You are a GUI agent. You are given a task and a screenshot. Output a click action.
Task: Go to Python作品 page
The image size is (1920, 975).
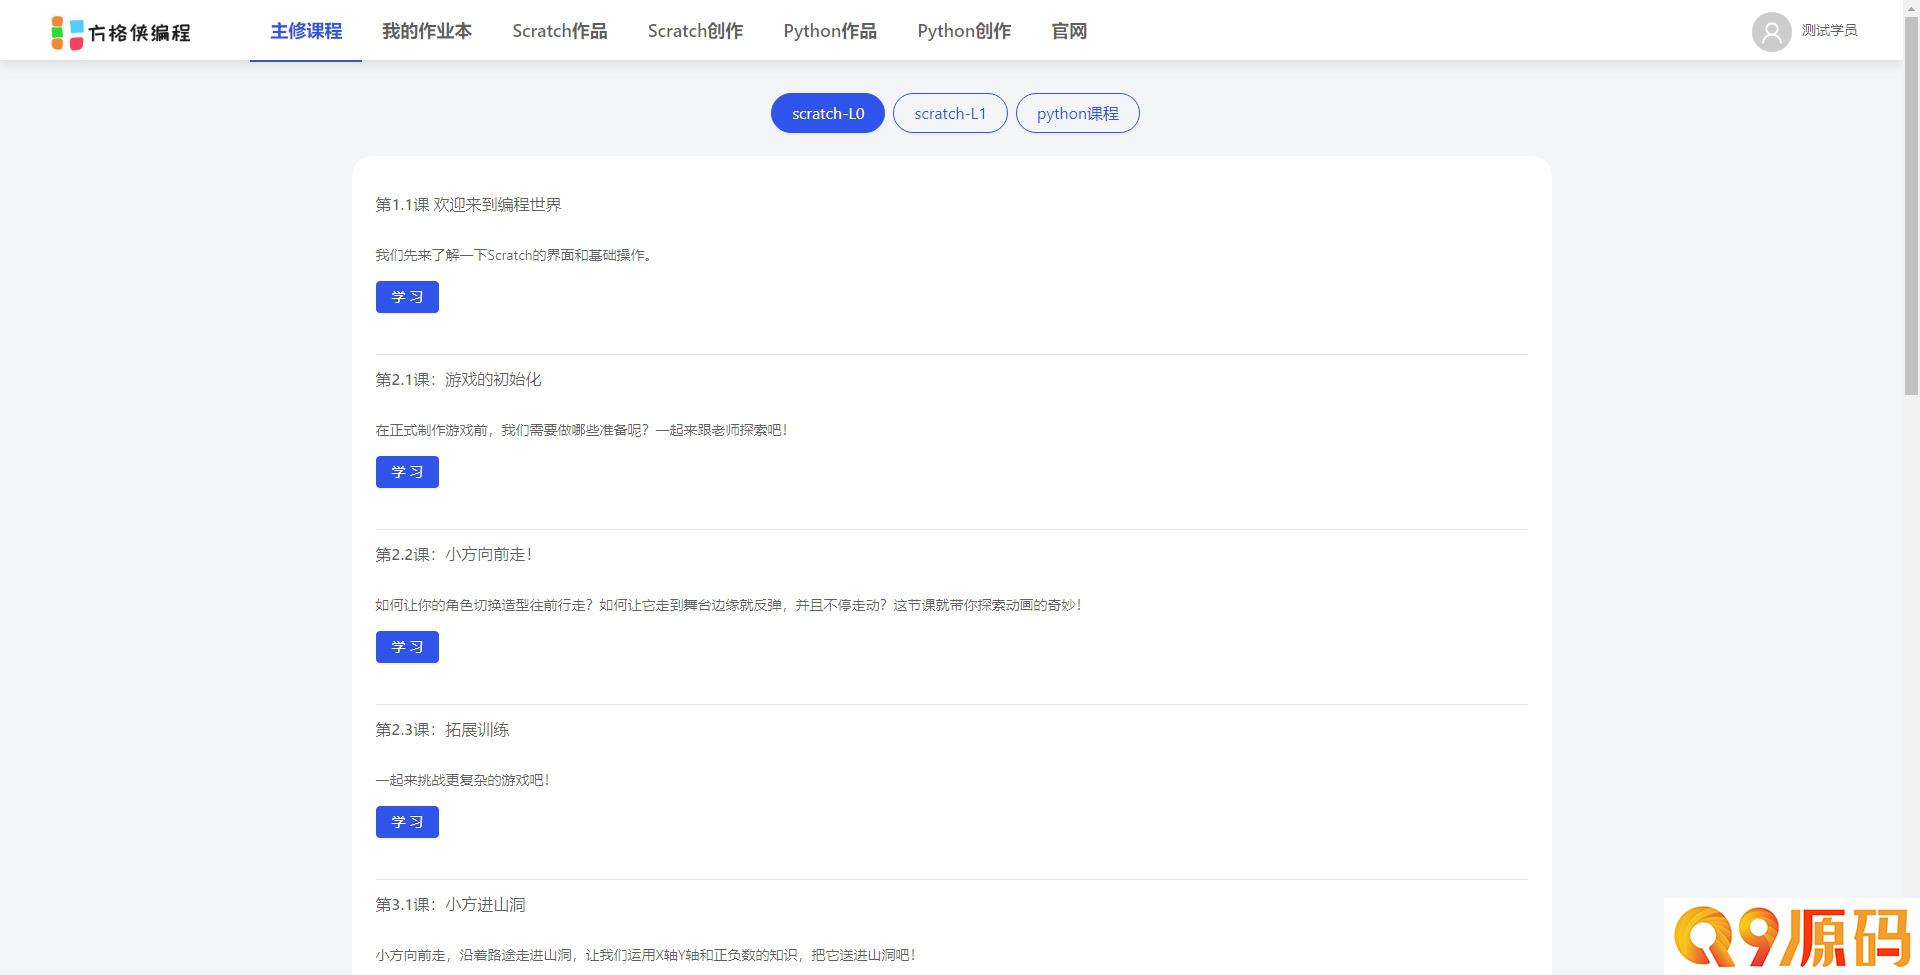click(x=830, y=31)
